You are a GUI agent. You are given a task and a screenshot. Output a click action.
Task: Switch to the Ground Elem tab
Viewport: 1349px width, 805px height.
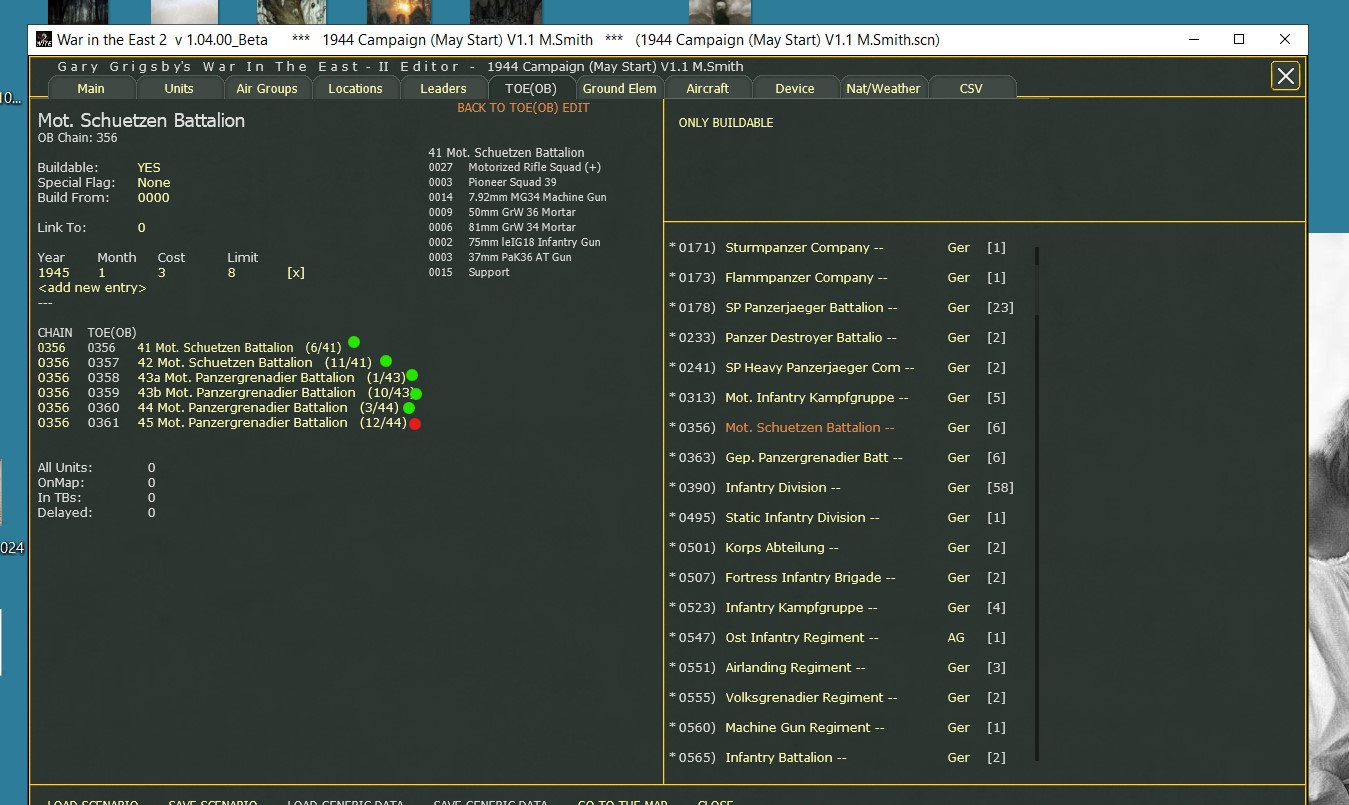tap(619, 88)
